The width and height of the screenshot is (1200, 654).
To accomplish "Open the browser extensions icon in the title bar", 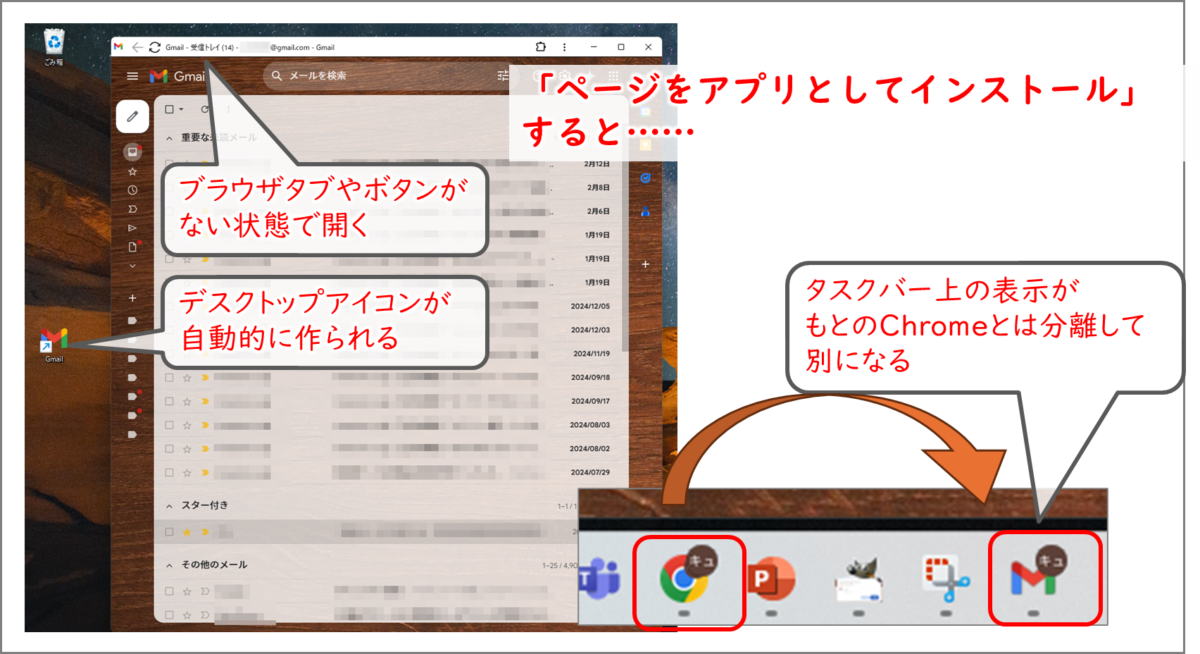I will pyautogui.click(x=540, y=46).
